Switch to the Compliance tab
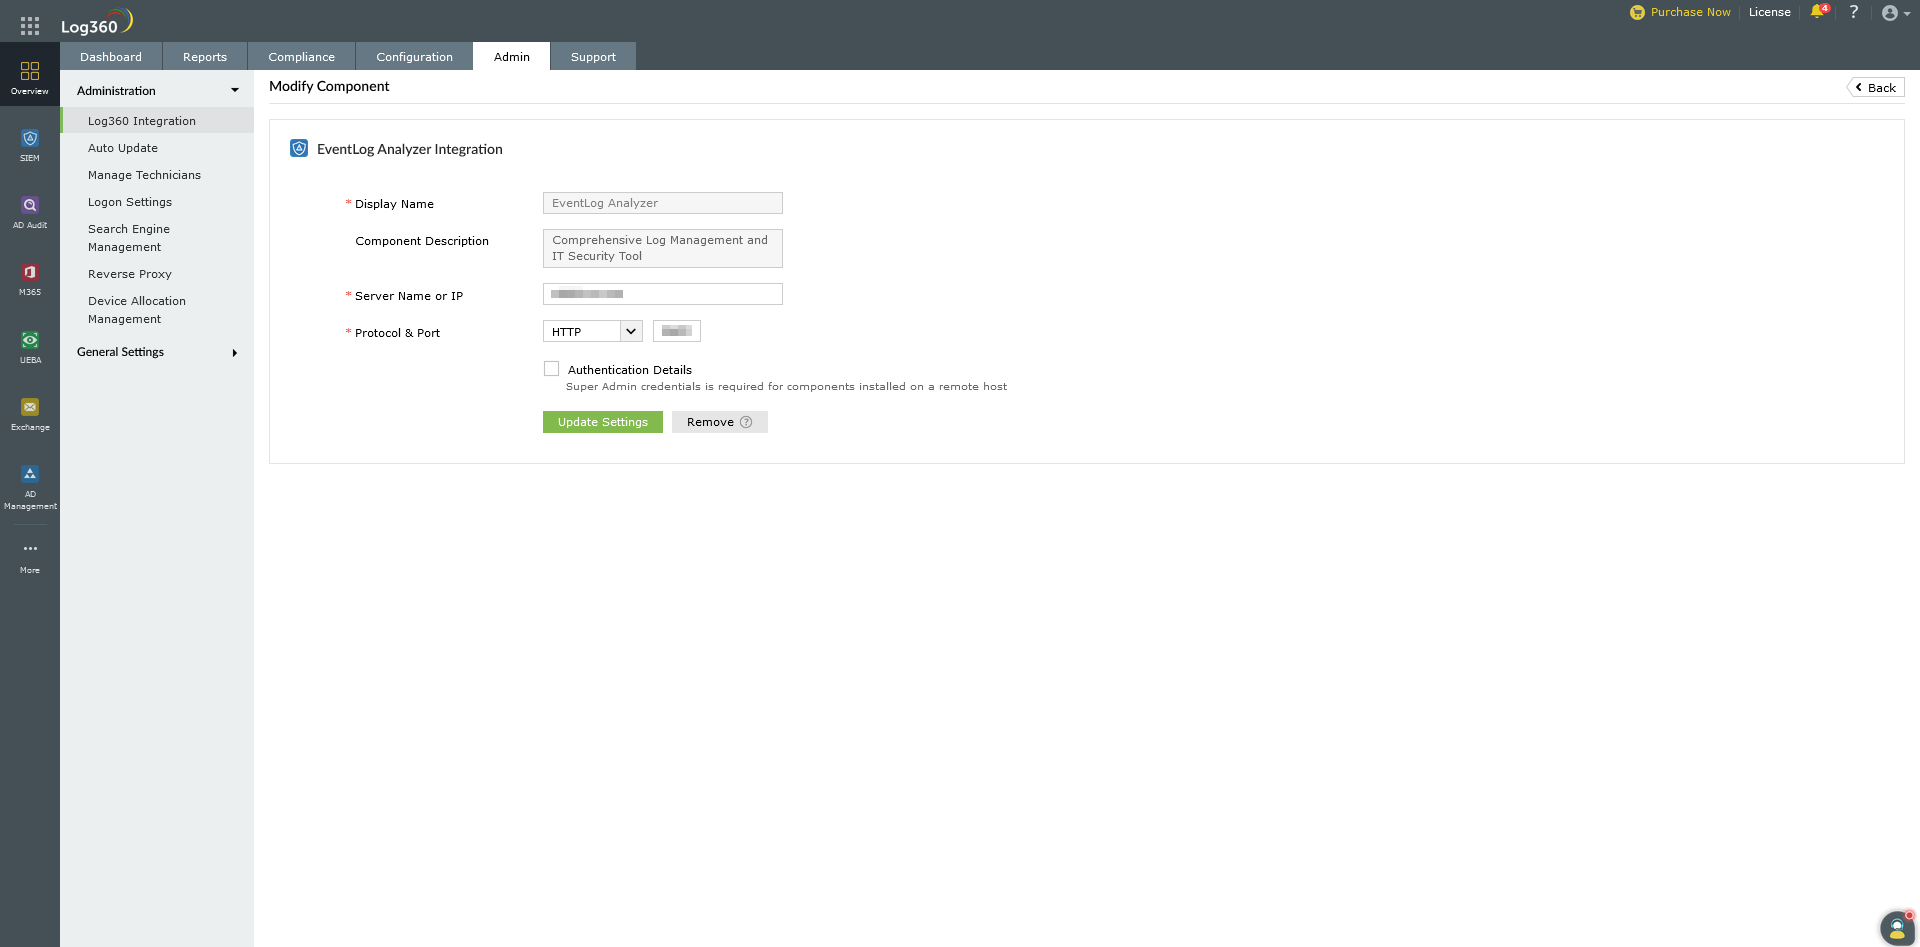 (301, 57)
